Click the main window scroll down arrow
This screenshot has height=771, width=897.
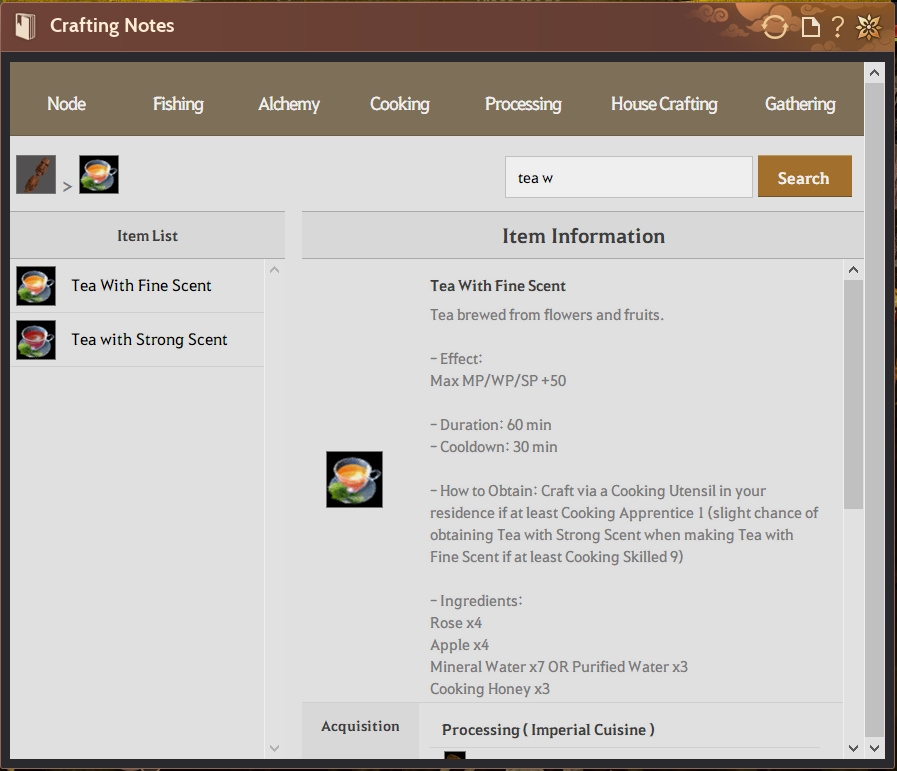[874, 748]
